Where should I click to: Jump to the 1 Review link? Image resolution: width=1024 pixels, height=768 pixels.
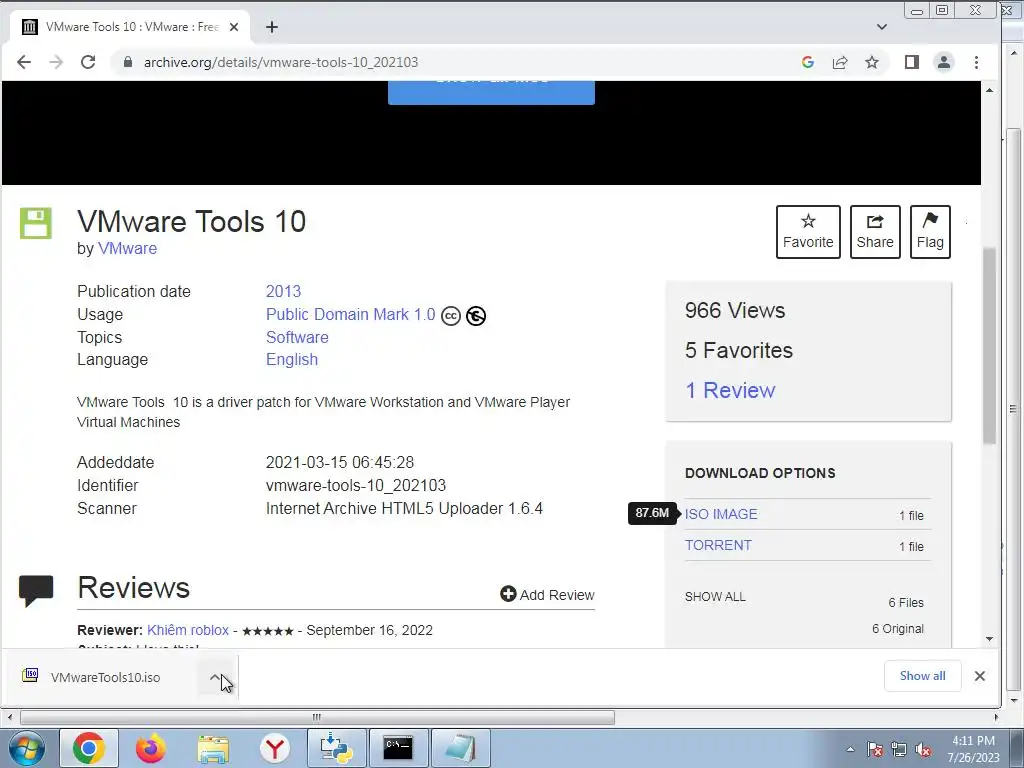click(x=730, y=390)
